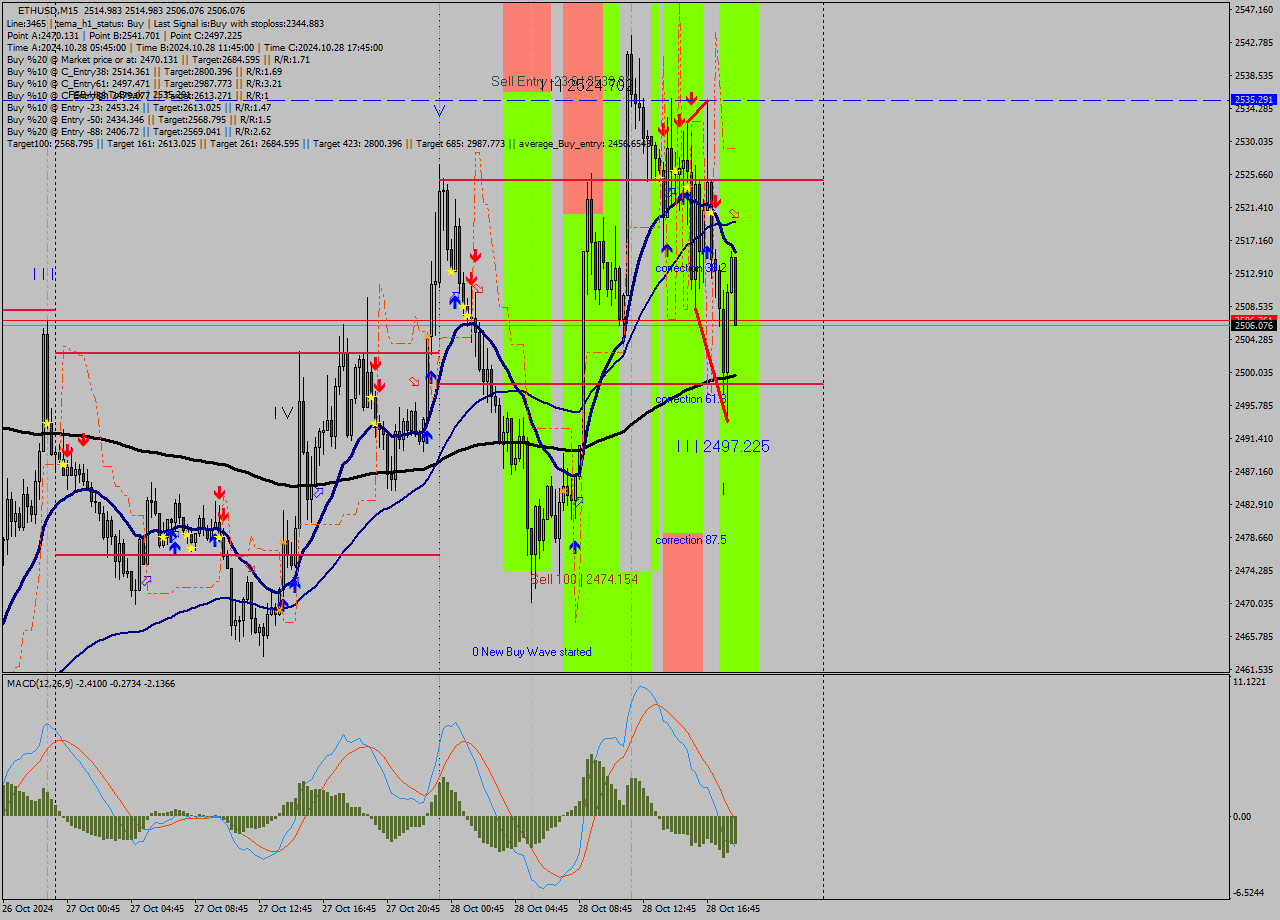The image size is (1280, 920).
Task: Select the 'Sell 100 | 2474.154' label
Action: [584, 579]
